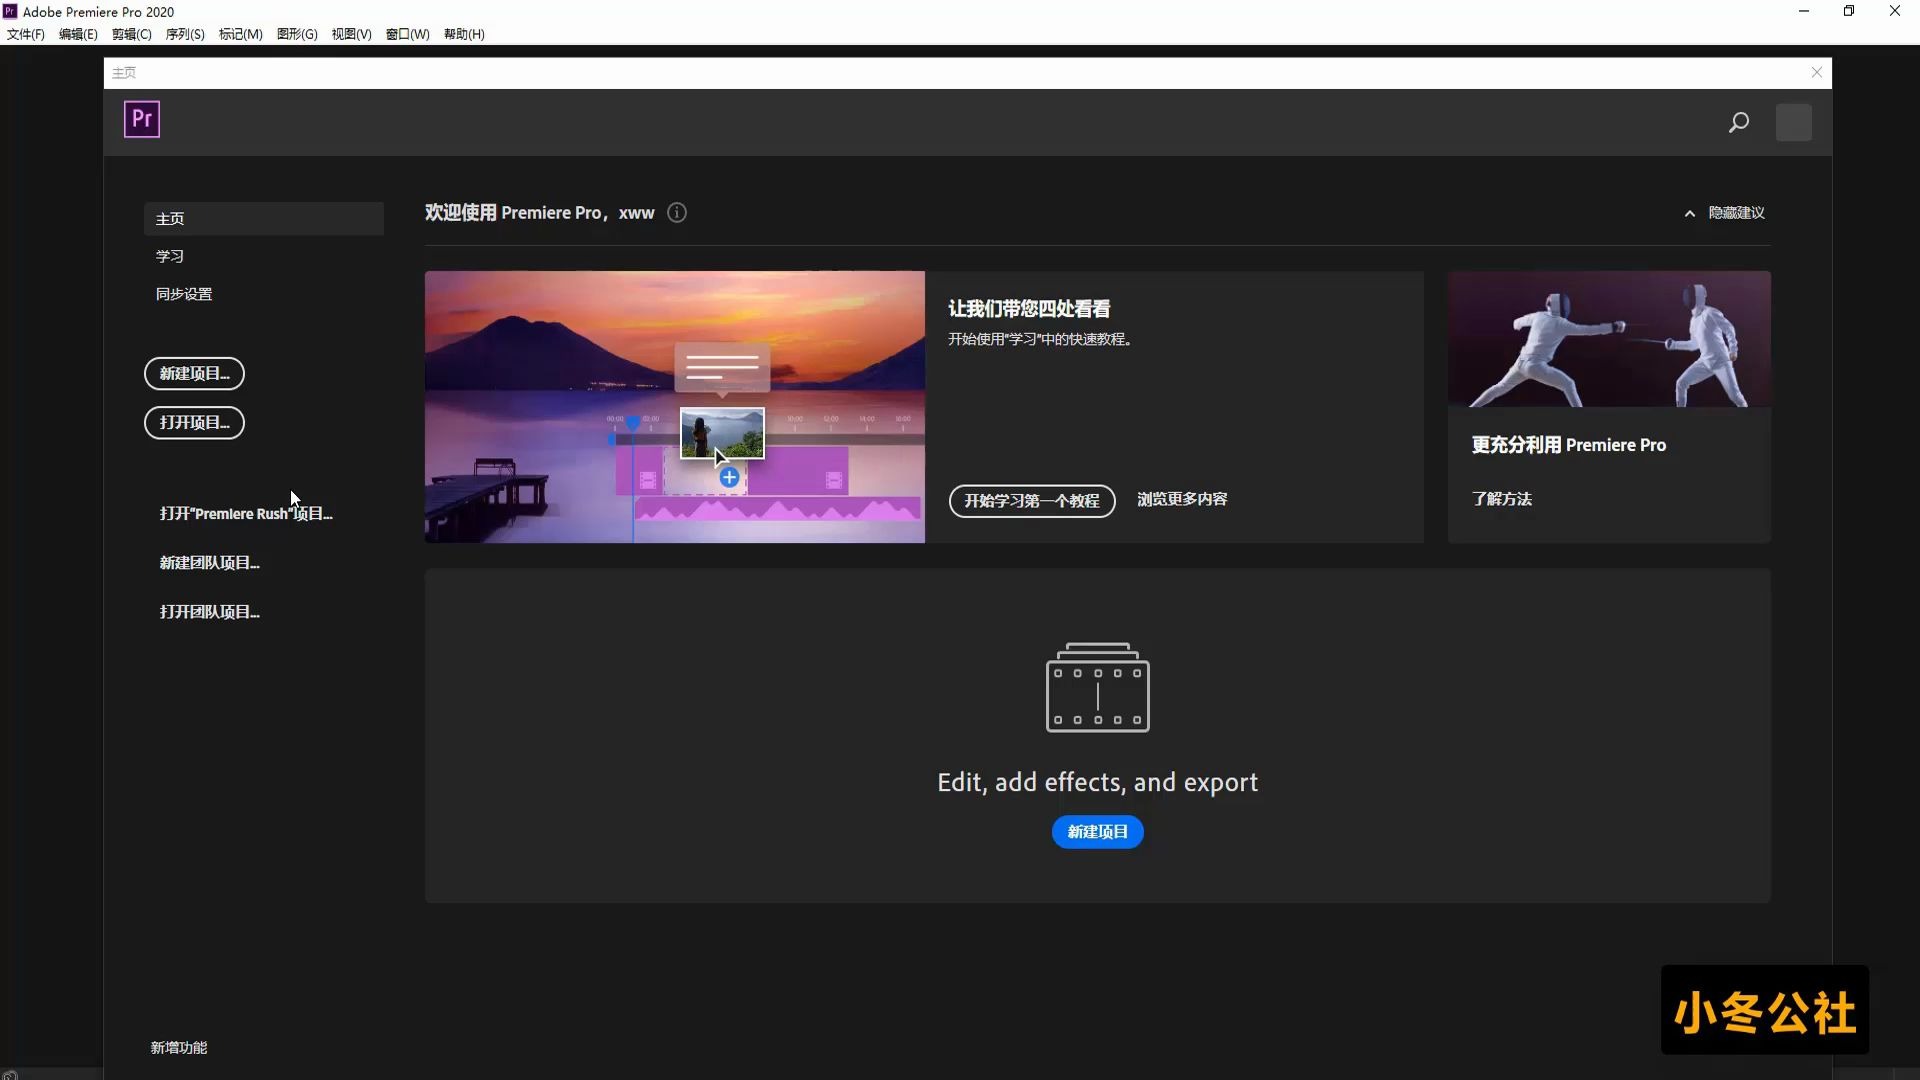Click 开始学习第一个教程 button
Image resolution: width=1920 pixels, height=1080 pixels.
pyautogui.click(x=1031, y=500)
